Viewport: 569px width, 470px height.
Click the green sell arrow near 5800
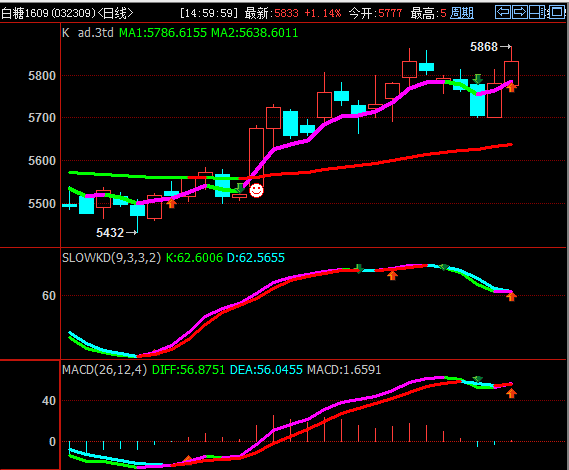click(478, 79)
